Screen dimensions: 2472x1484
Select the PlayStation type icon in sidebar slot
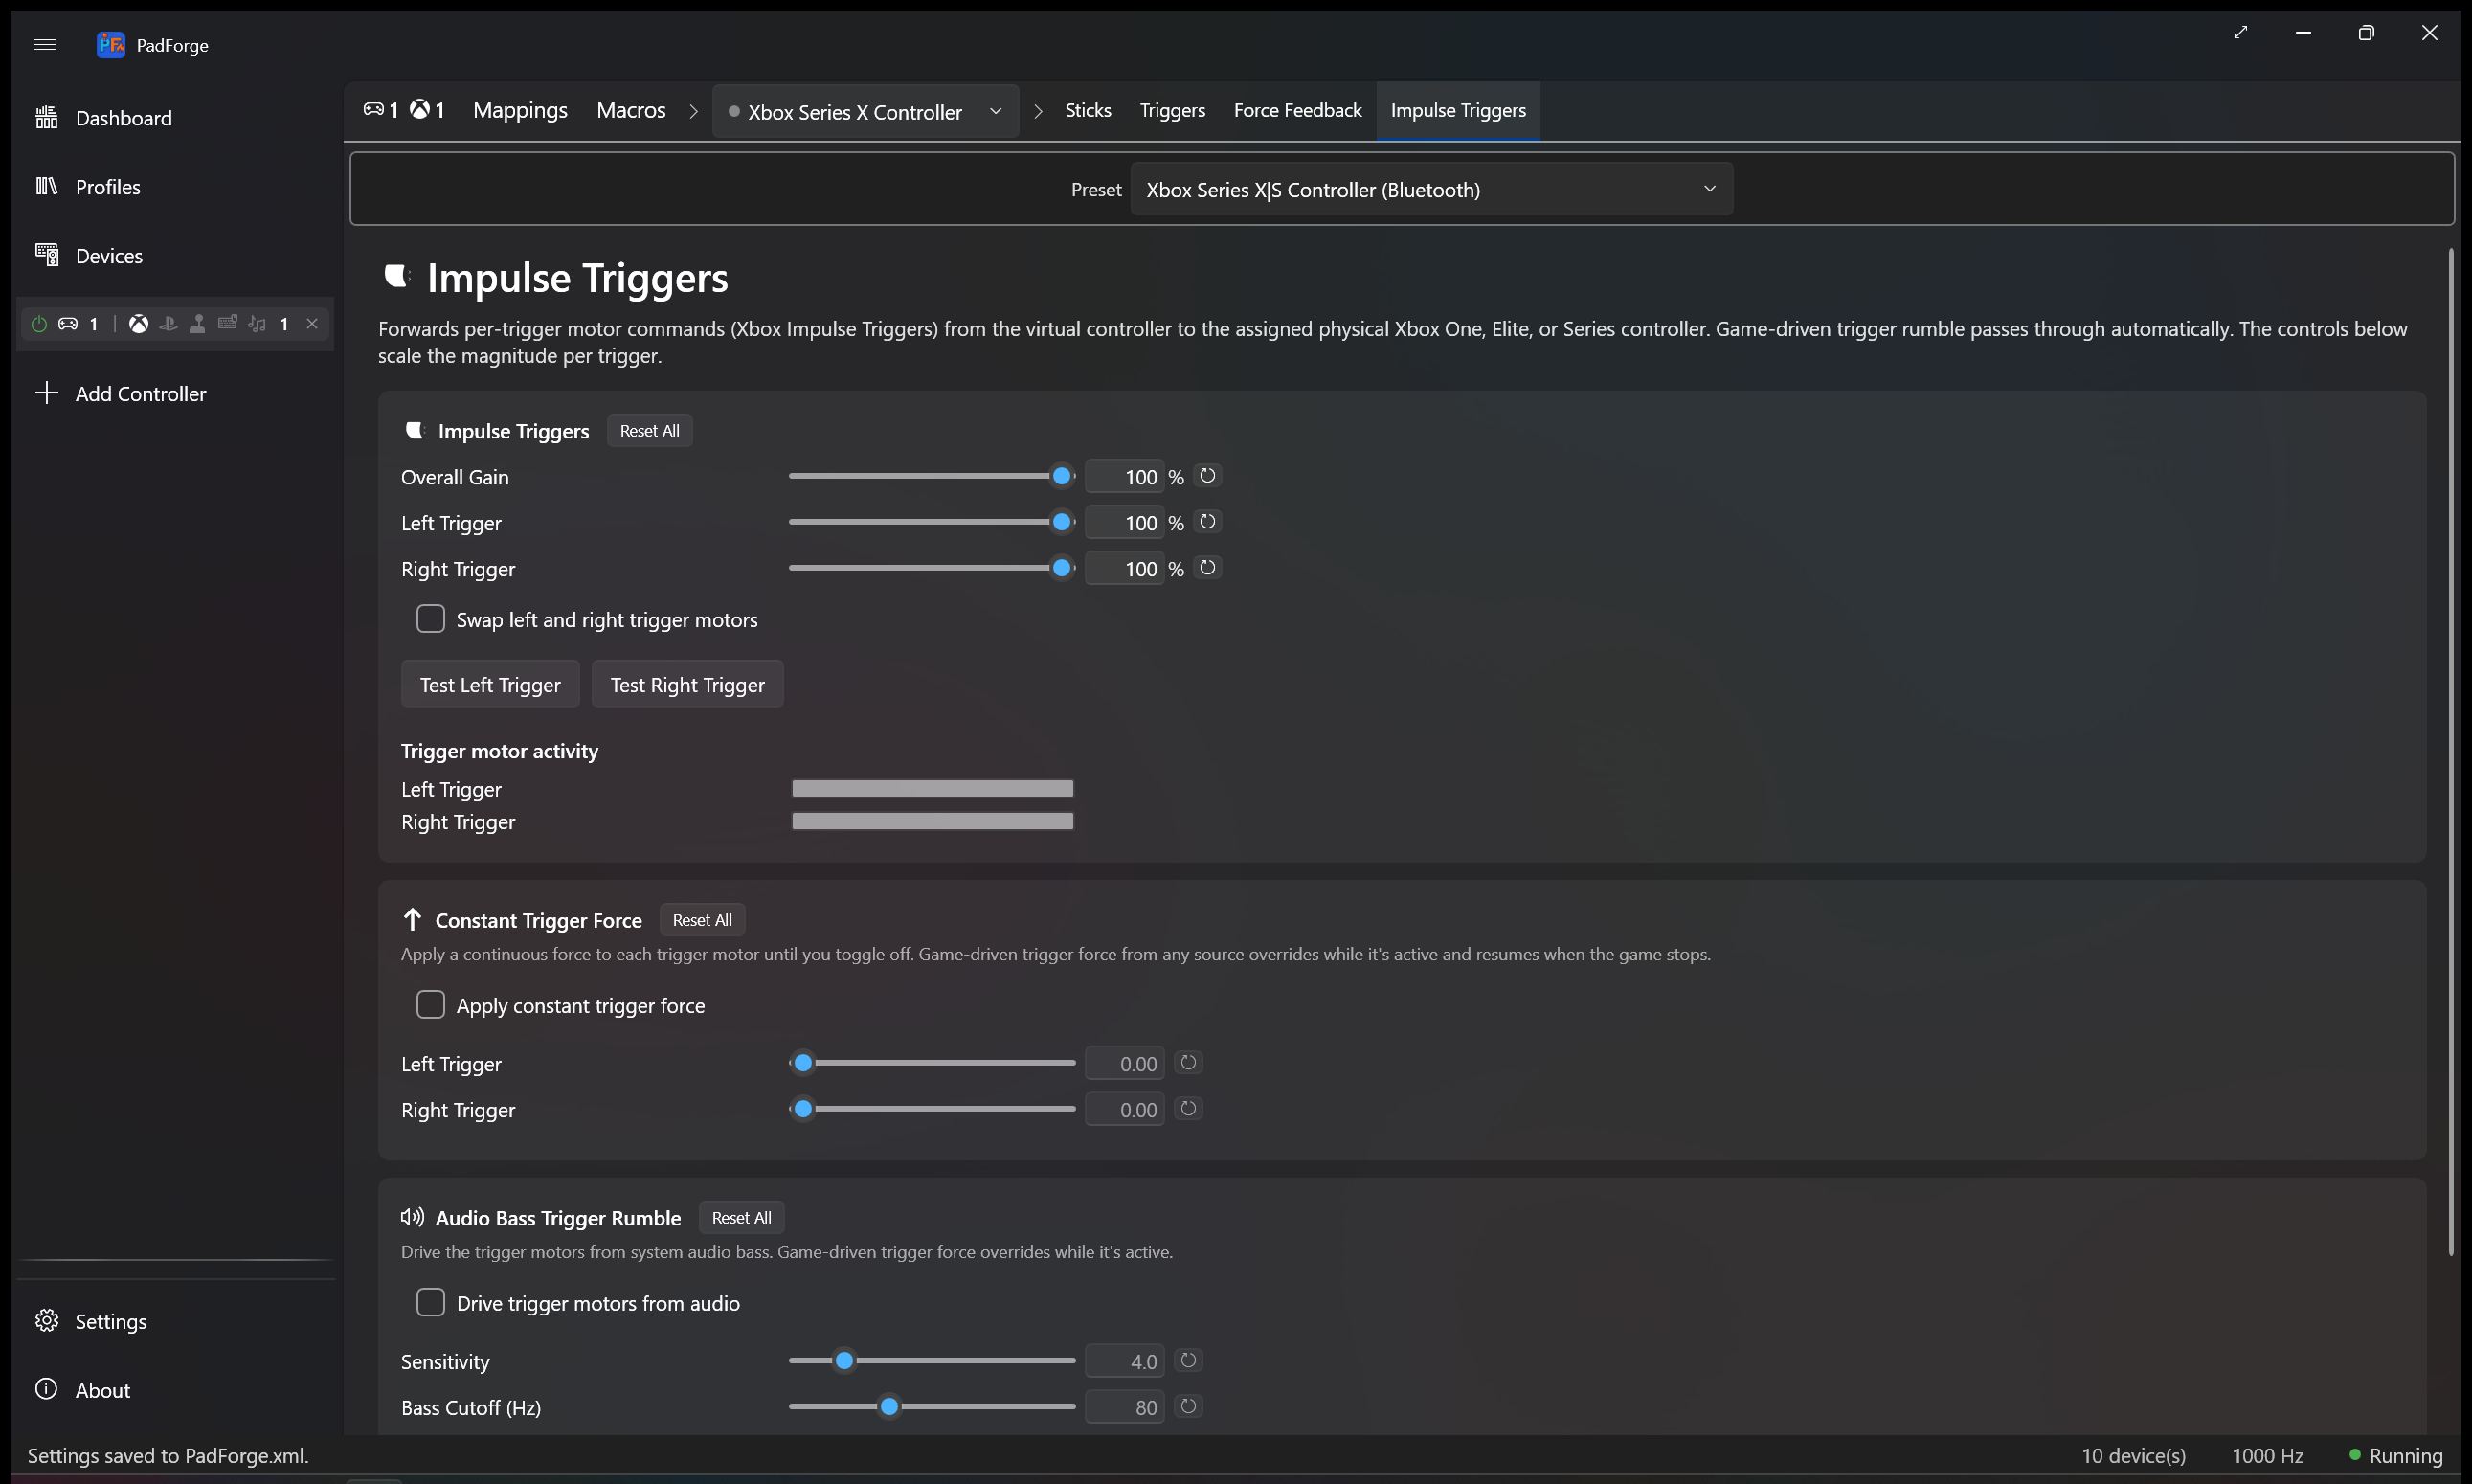coord(168,324)
